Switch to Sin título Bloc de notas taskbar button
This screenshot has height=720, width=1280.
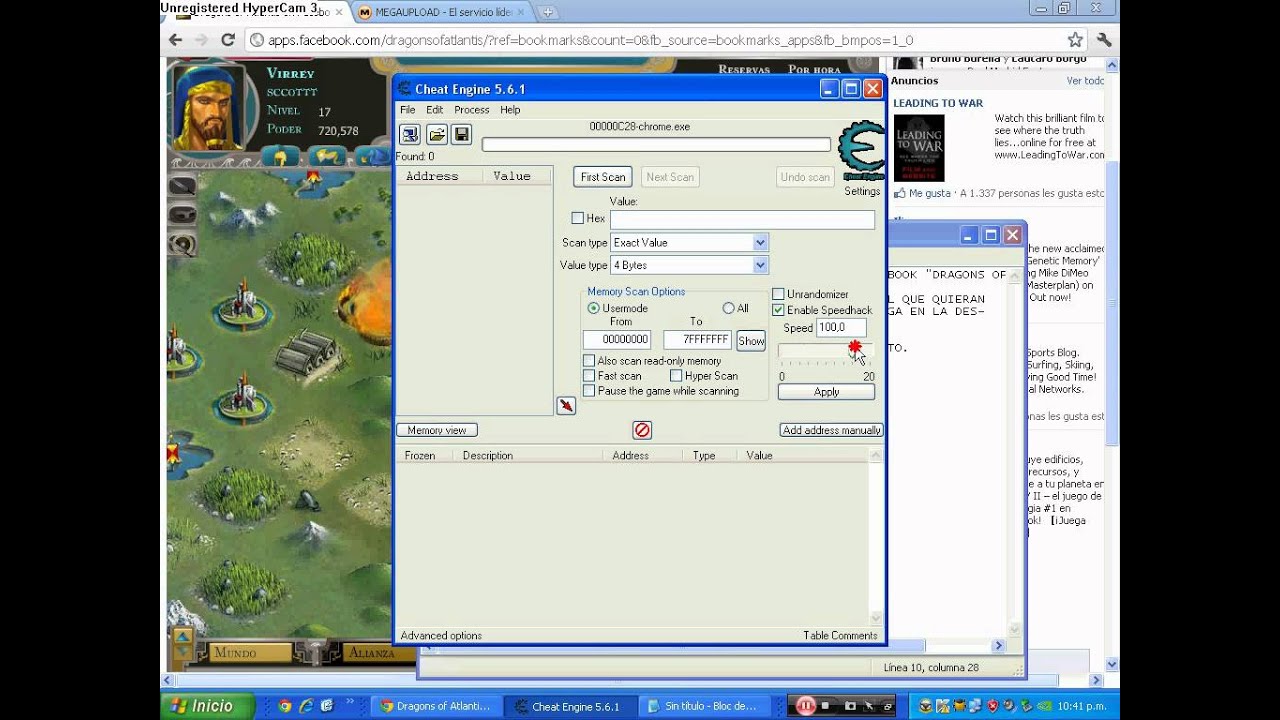704,706
